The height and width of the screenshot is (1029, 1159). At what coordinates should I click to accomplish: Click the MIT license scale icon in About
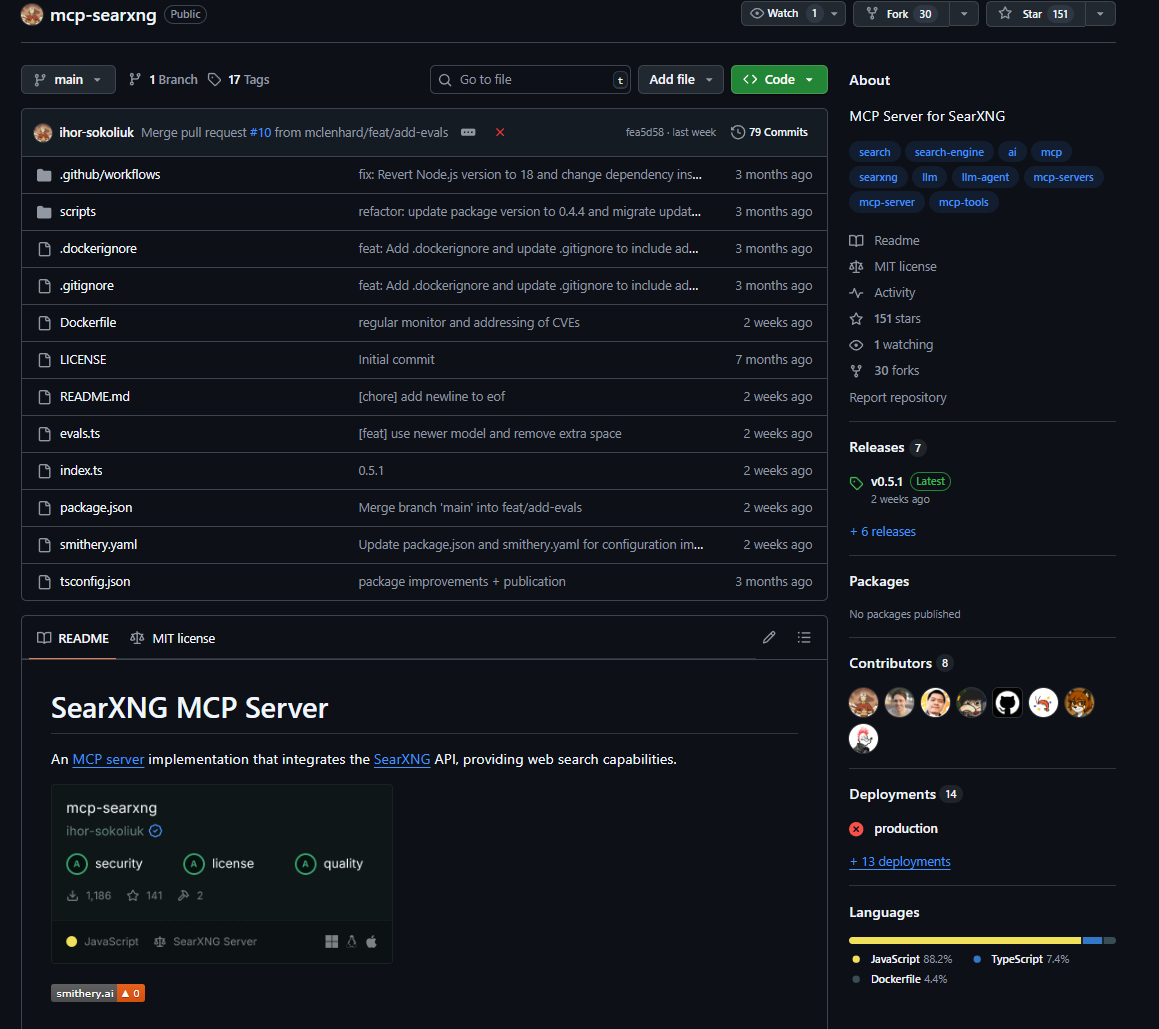[x=857, y=267]
